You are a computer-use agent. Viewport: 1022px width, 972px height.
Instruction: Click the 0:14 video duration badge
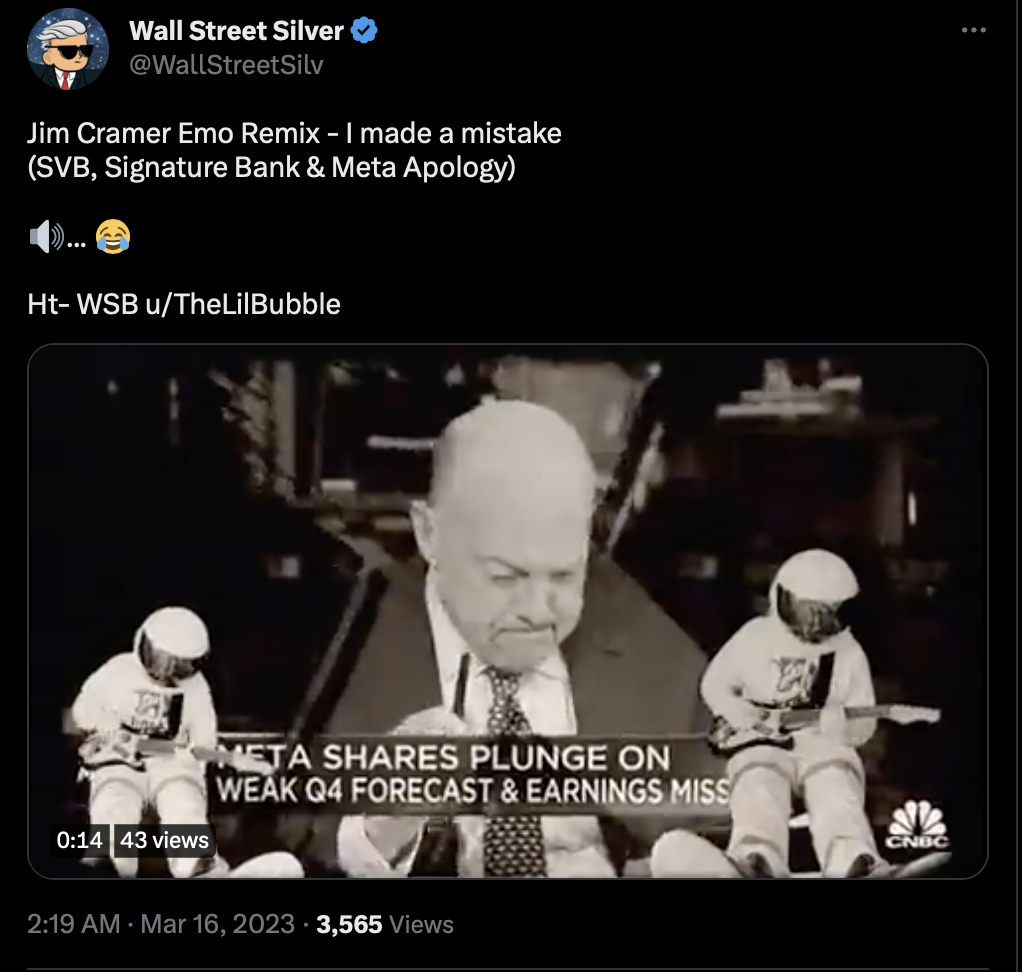pyautogui.click(x=80, y=840)
